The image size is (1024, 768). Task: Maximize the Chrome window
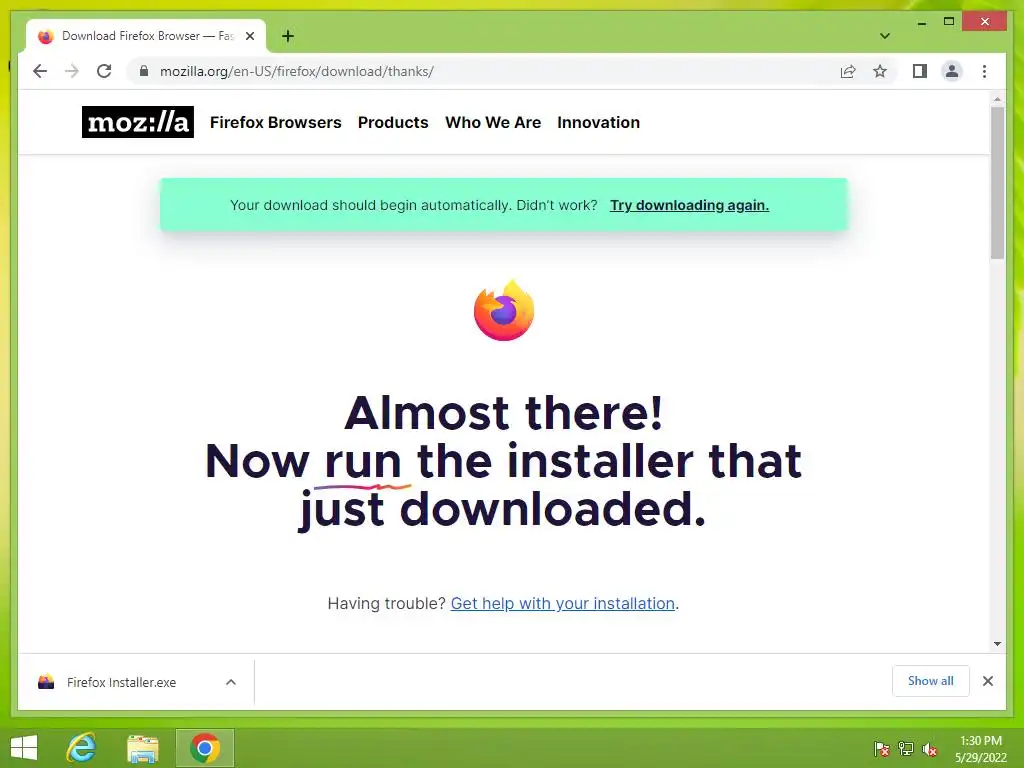[x=949, y=22]
